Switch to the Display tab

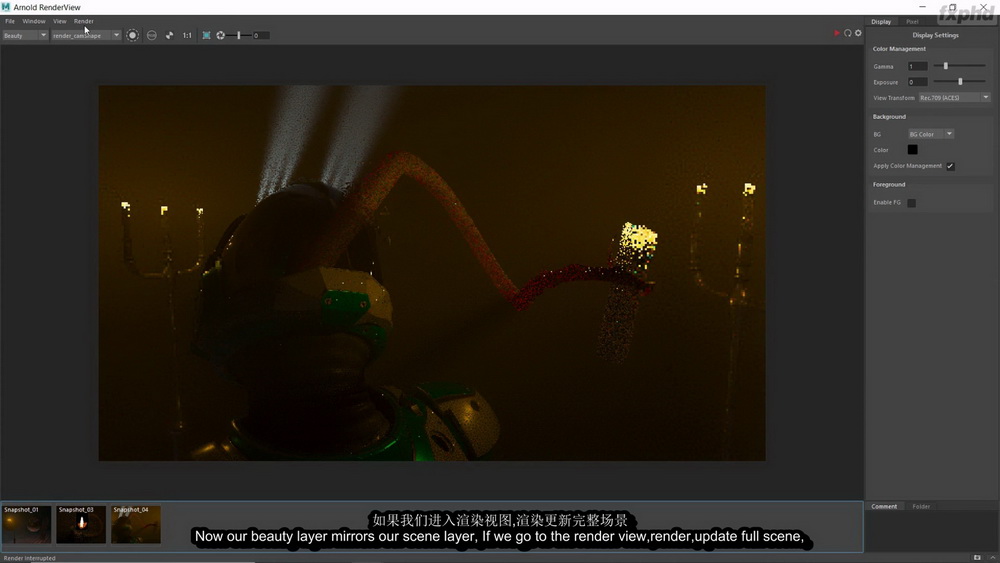pos(881,22)
